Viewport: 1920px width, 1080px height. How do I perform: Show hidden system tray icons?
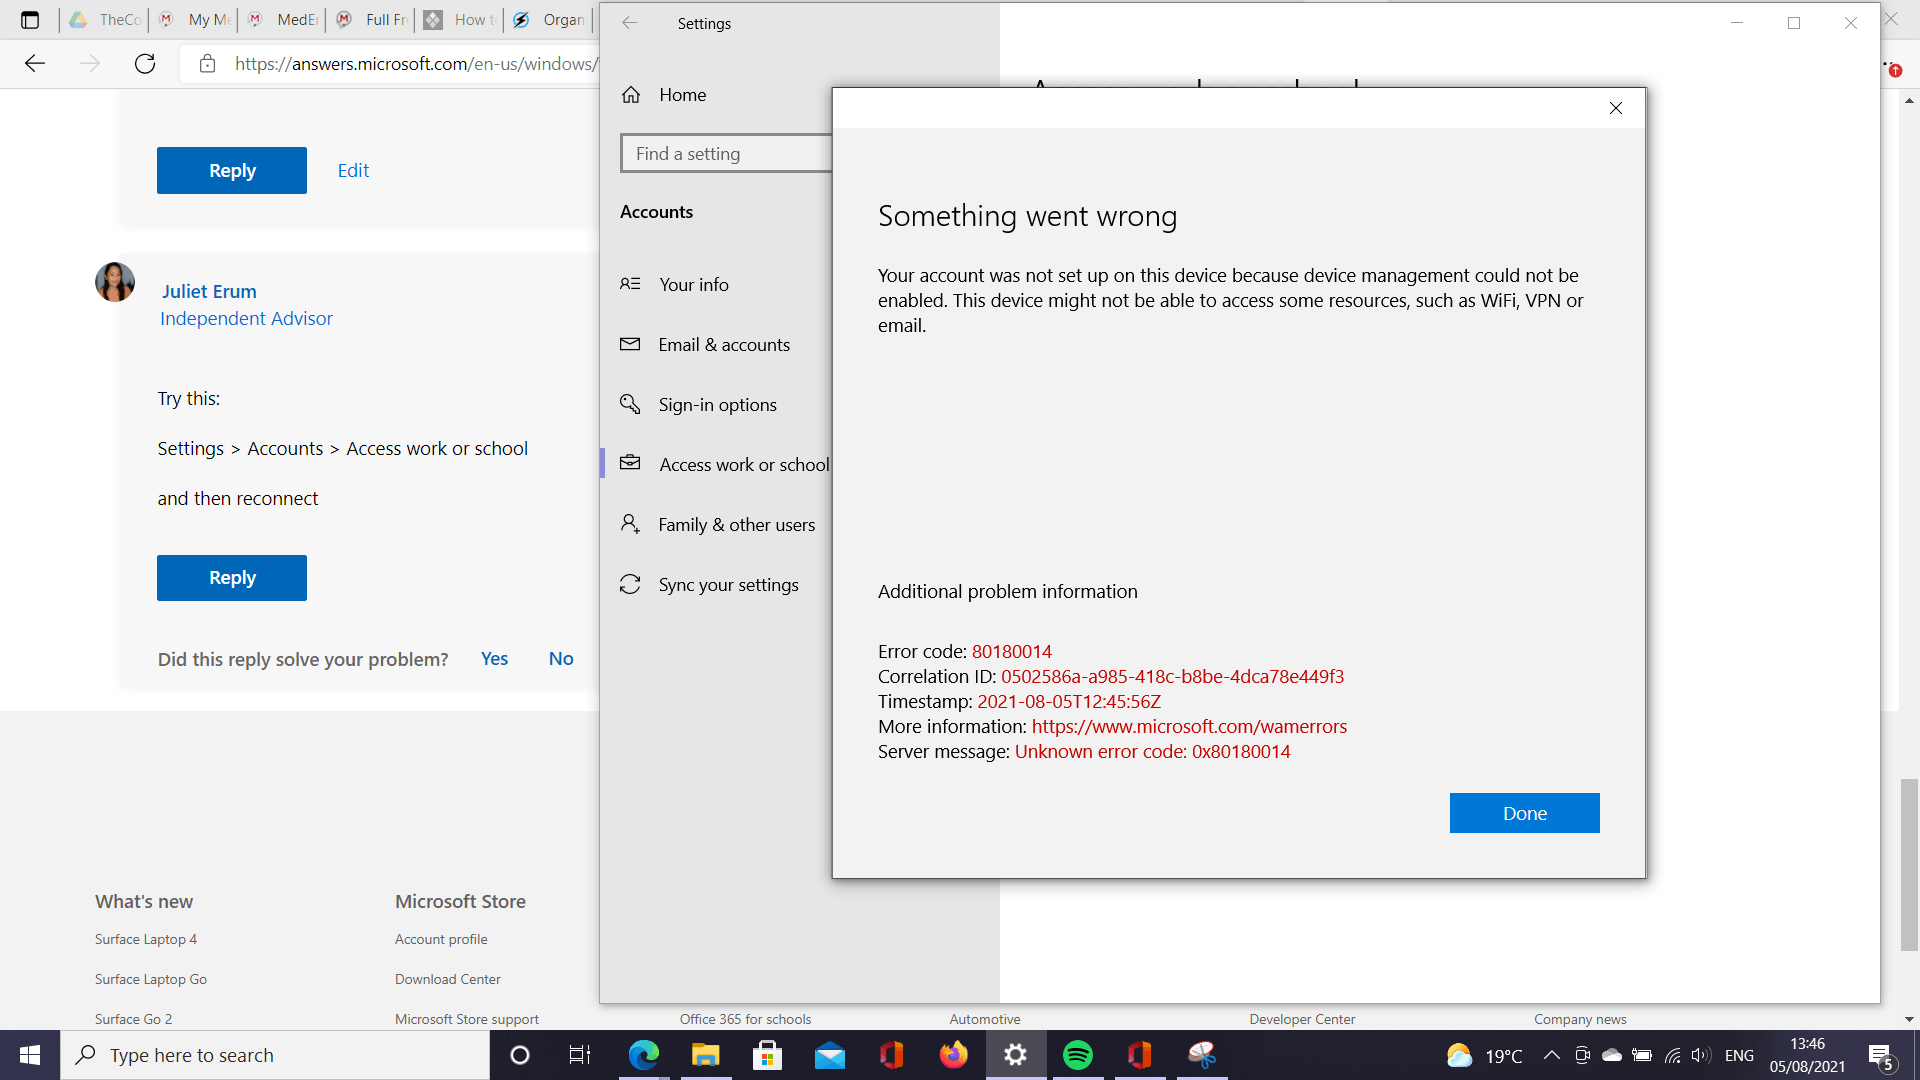pyautogui.click(x=1551, y=1055)
